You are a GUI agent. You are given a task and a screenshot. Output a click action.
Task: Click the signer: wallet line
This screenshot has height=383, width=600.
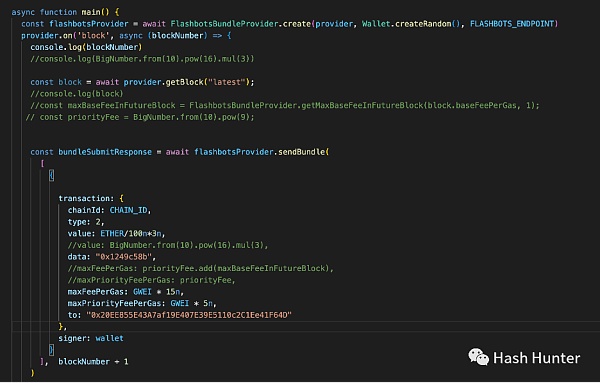(91, 338)
